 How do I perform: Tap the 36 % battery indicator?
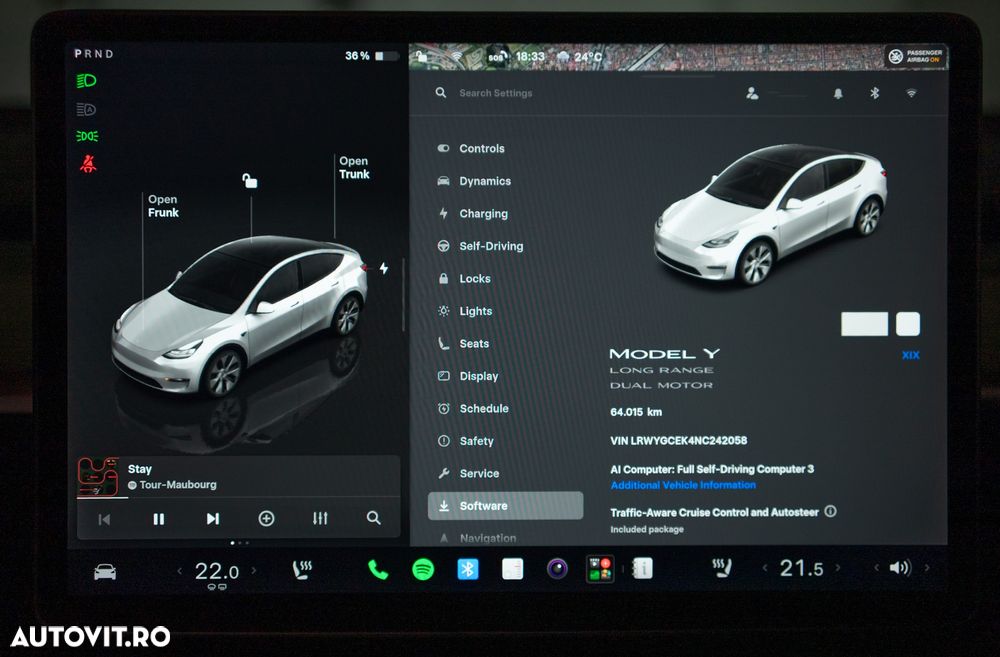[x=371, y=56]
